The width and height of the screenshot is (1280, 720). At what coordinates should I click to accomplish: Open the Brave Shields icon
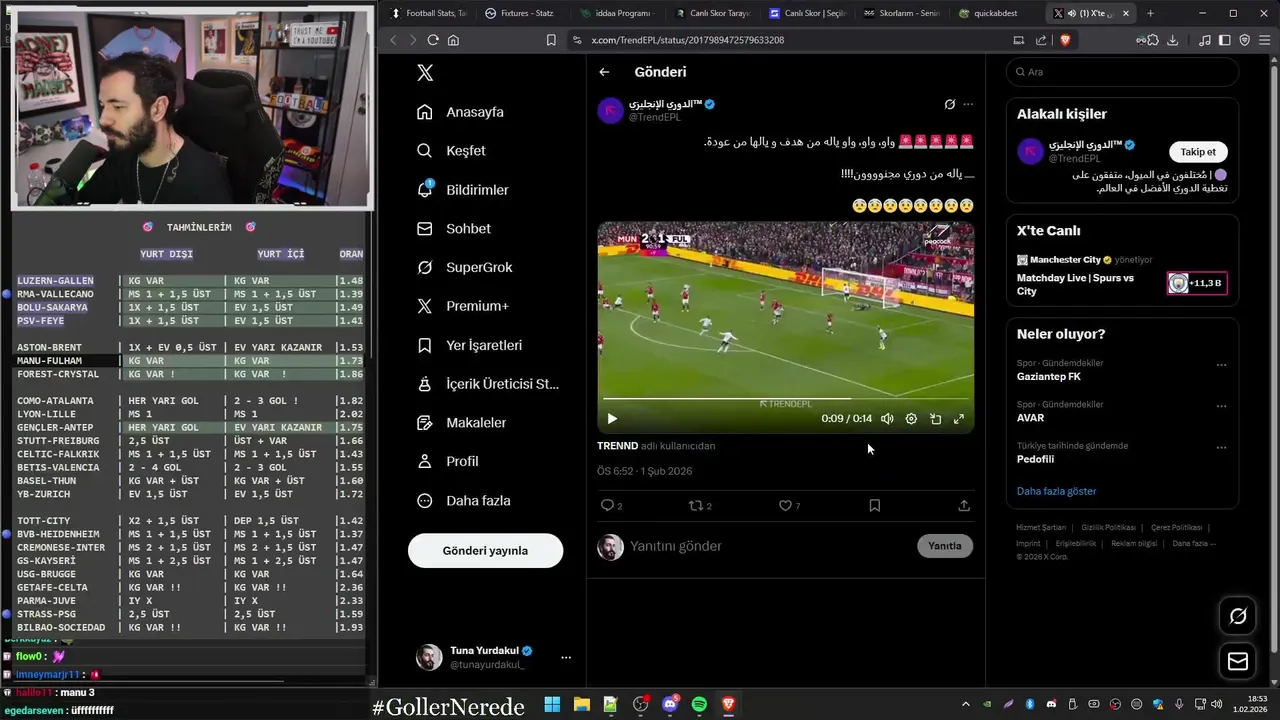click(x=1065, y=40)
